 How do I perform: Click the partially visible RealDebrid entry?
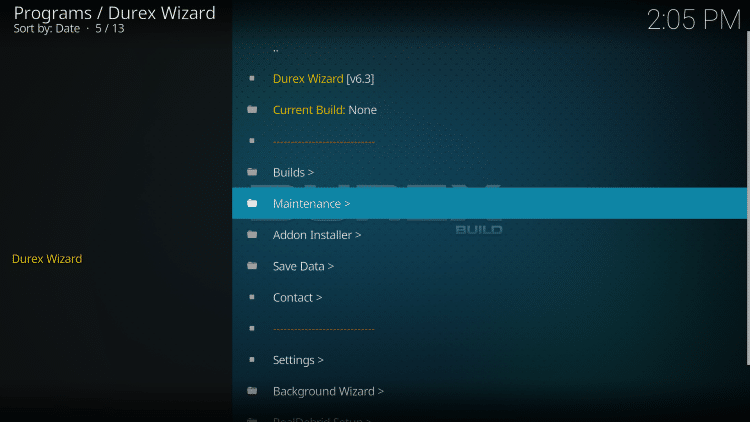pos(321,418)
